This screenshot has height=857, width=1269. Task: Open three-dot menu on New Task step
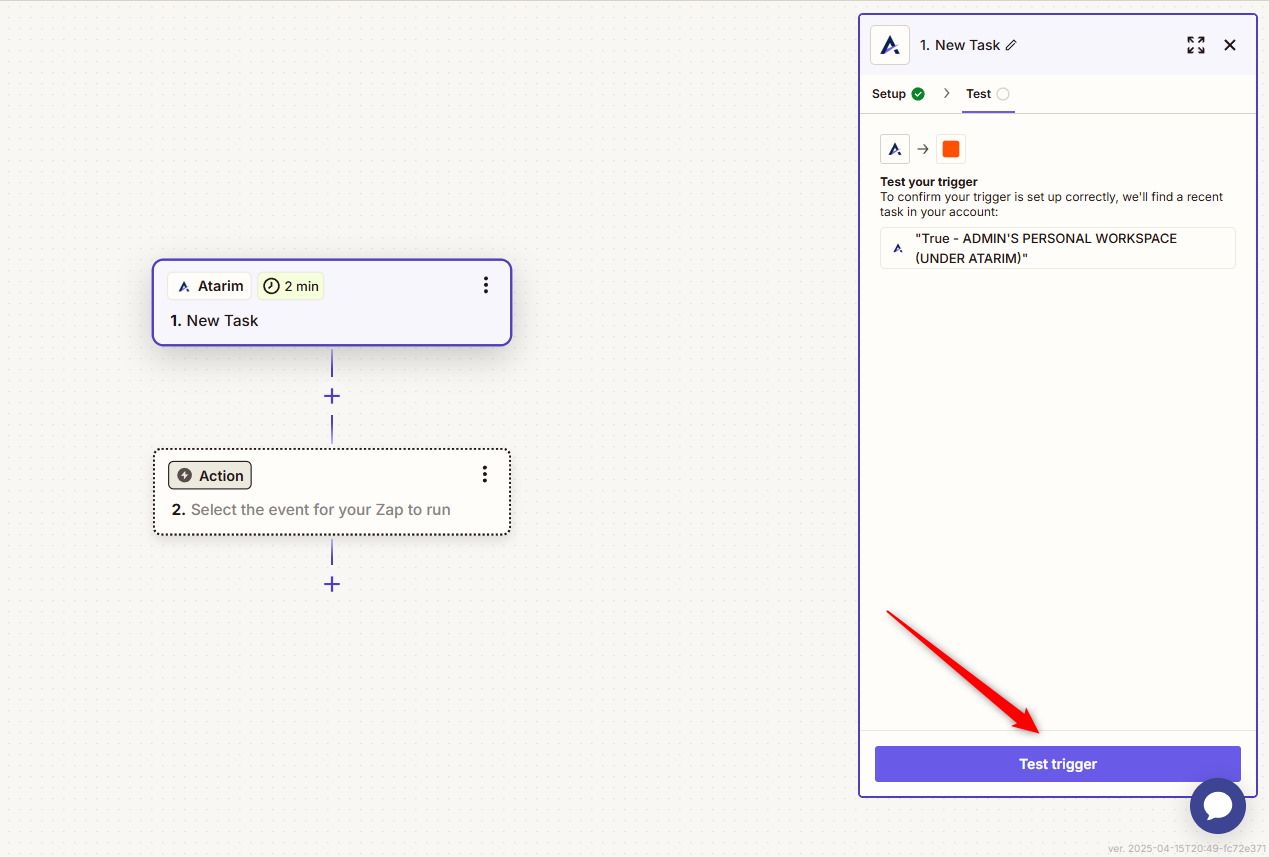coord(486,286)
